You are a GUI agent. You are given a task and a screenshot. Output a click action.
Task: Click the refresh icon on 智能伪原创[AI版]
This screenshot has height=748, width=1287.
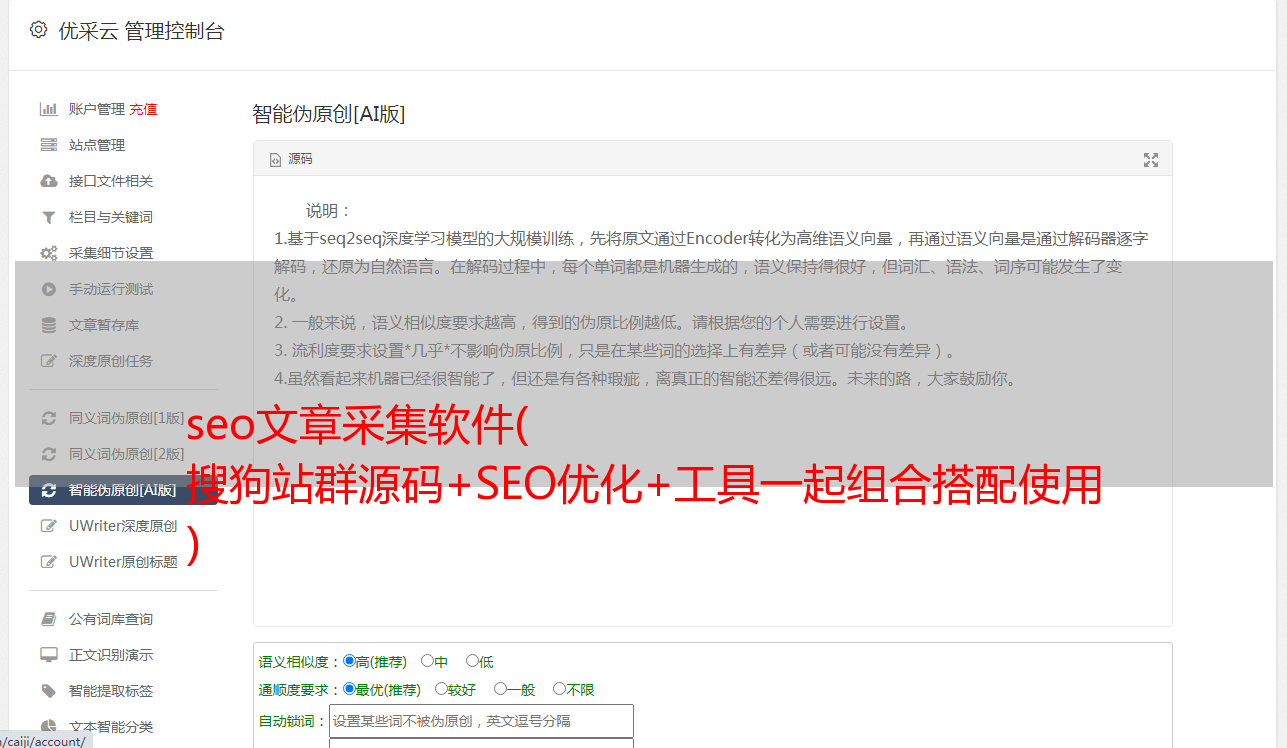pos(48,490)
